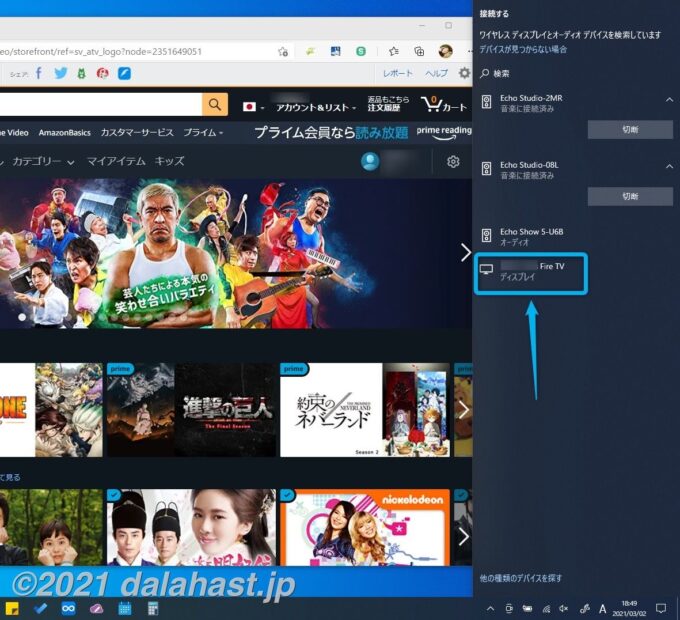
Task: Open language flag dropdown
Action: pyautogui.click(x=253, y=107)
